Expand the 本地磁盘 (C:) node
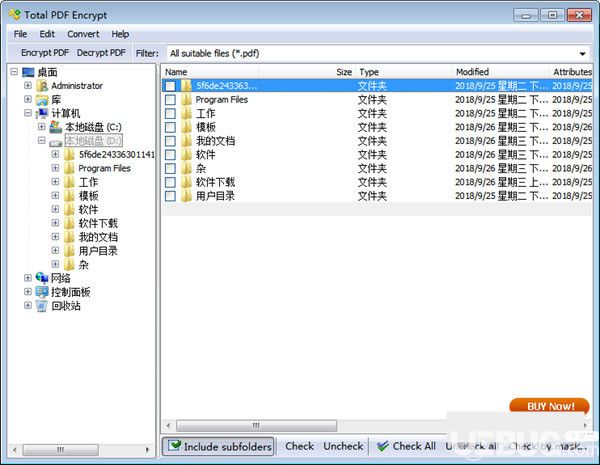 (42, 126)
